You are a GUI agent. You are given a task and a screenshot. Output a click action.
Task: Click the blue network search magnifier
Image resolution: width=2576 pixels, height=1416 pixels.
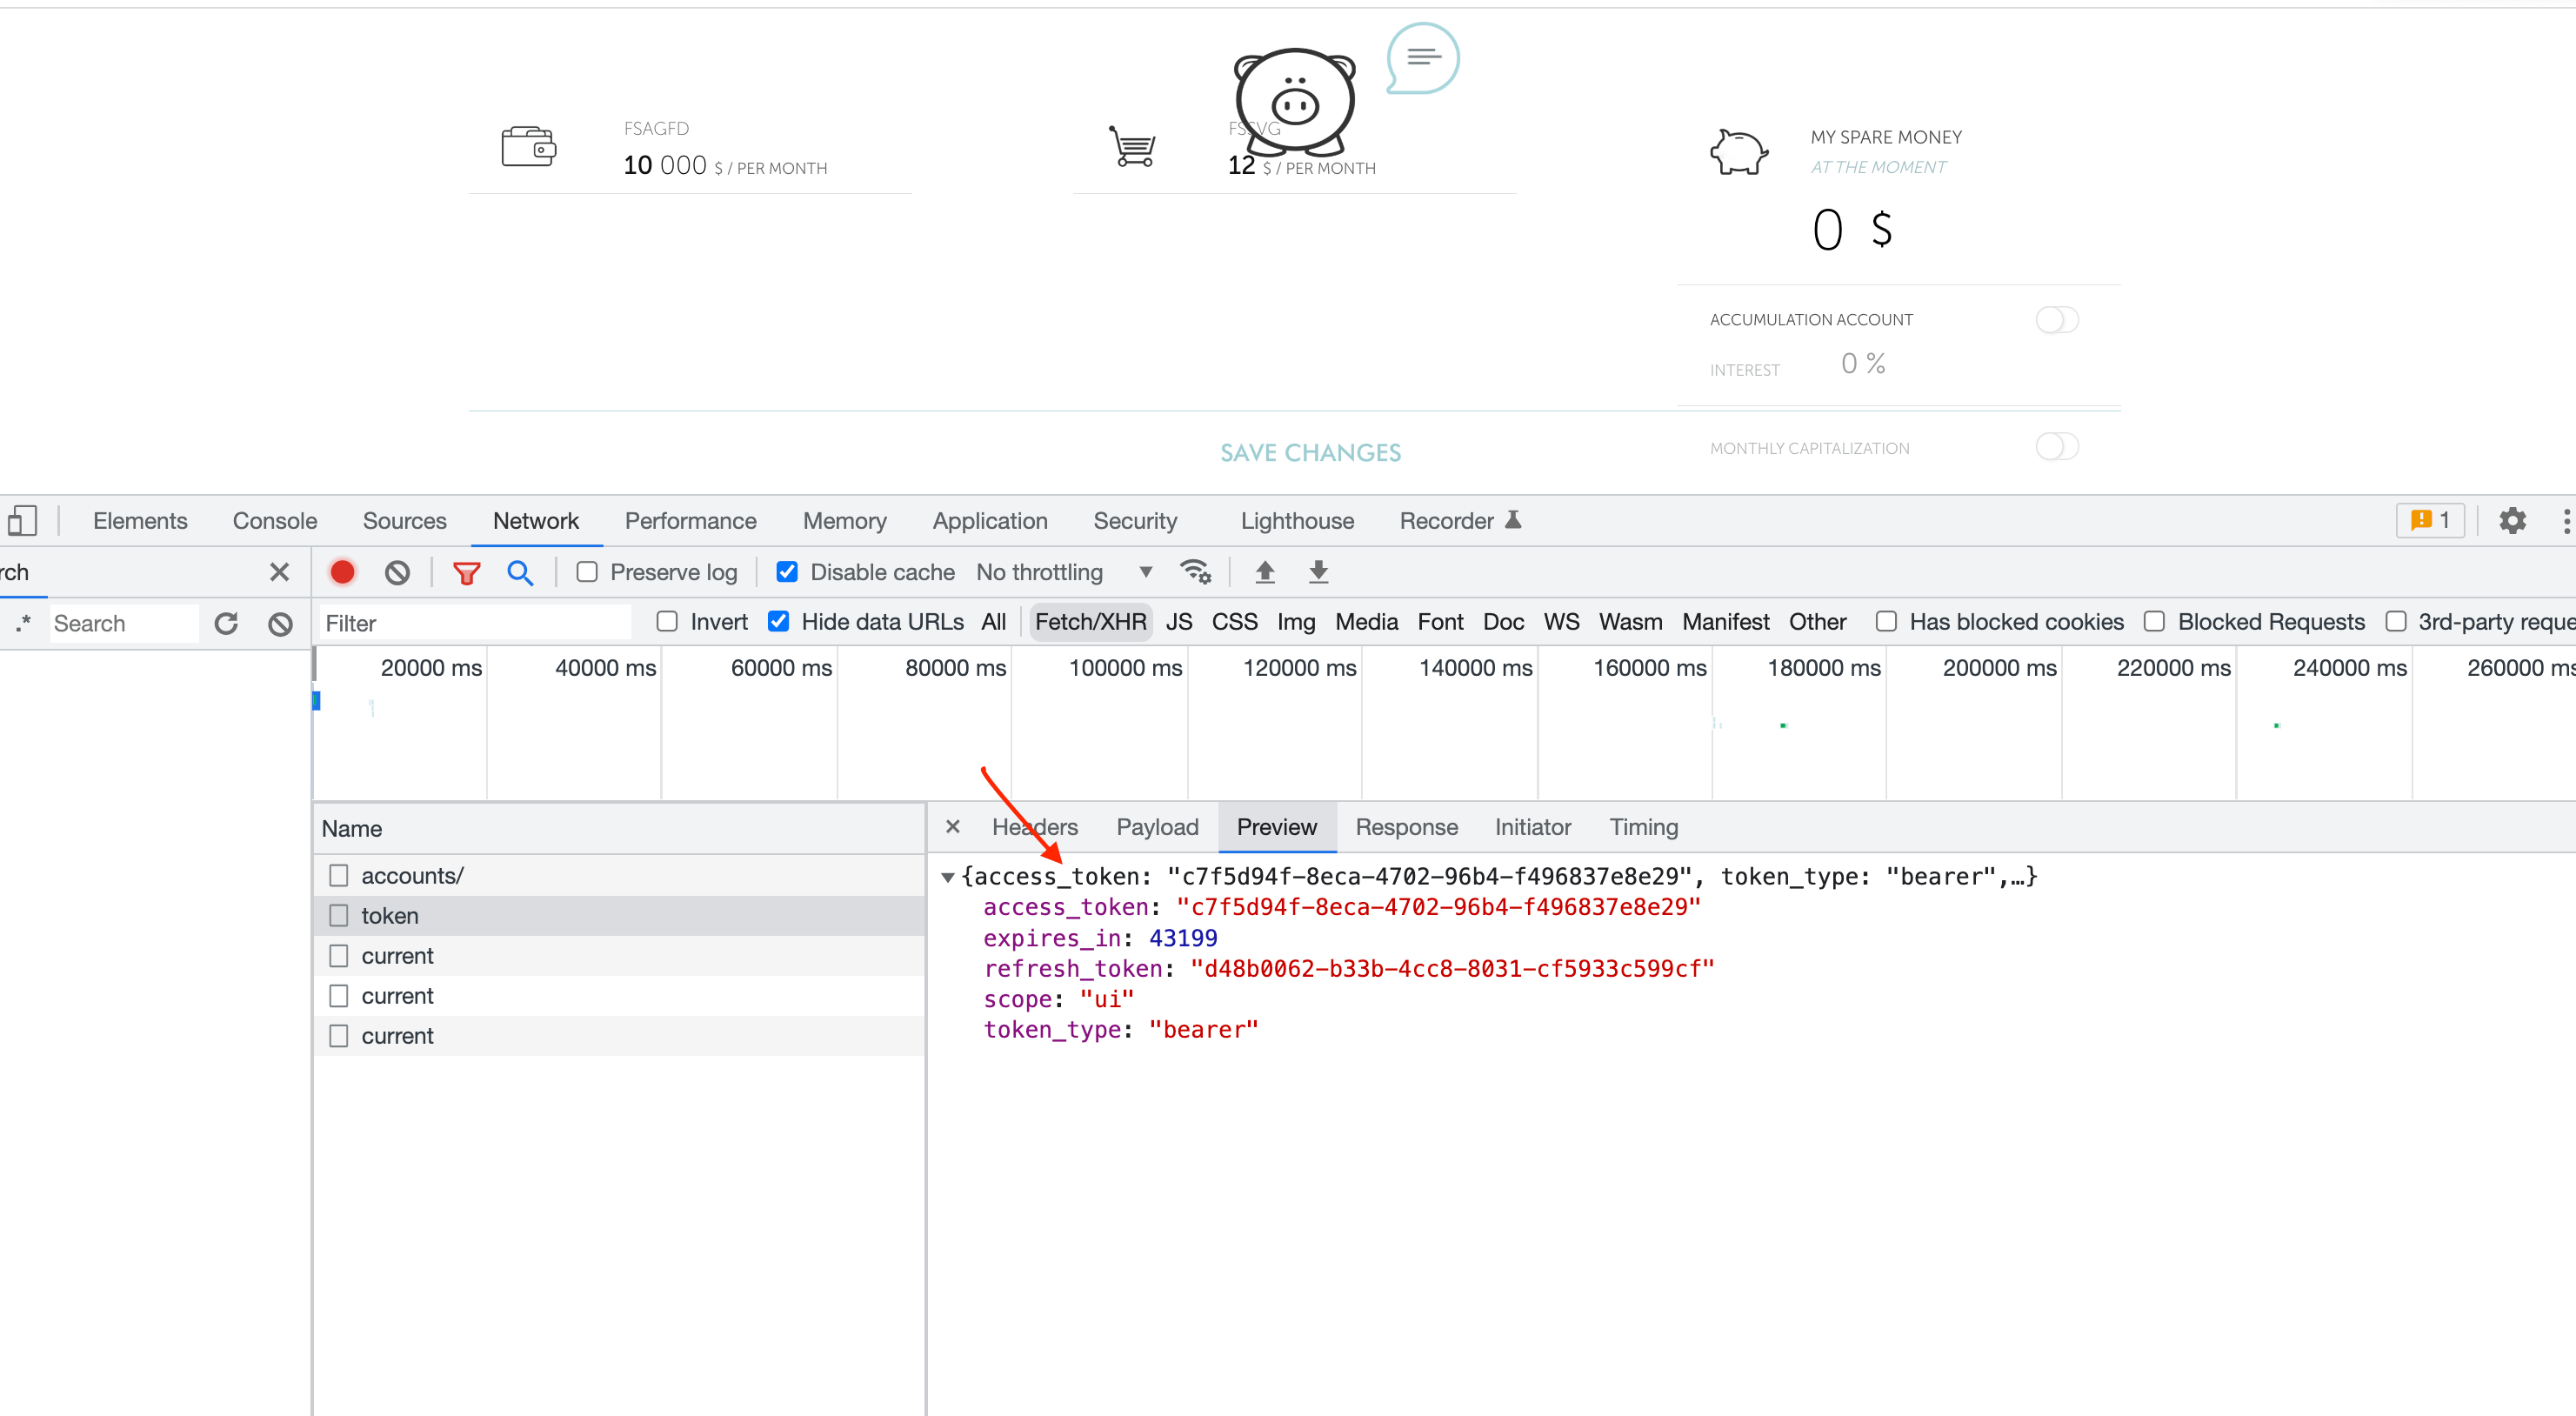(519, 572)
